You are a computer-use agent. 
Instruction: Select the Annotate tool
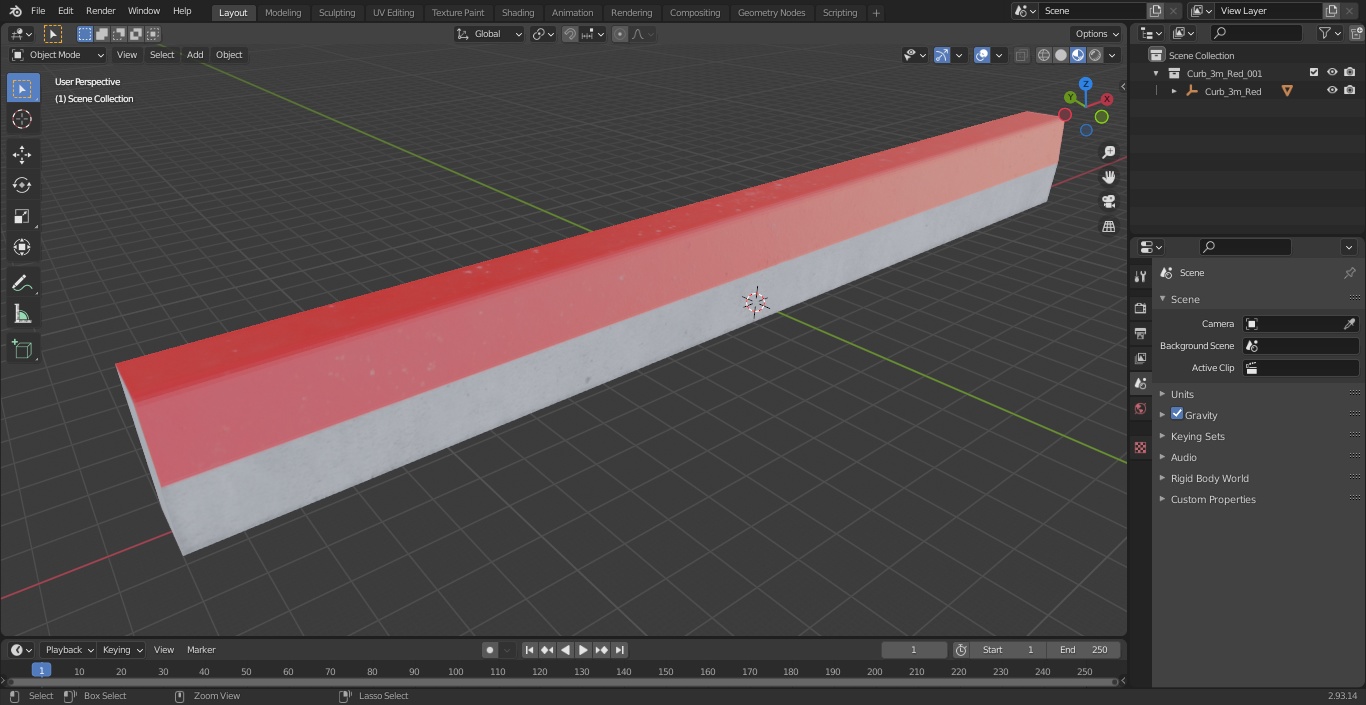(22, 284)
